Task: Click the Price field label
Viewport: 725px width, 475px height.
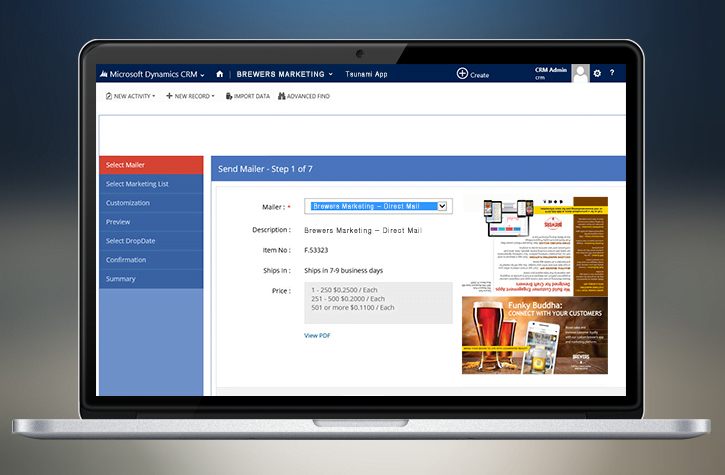Action: [x=281, y=291]
